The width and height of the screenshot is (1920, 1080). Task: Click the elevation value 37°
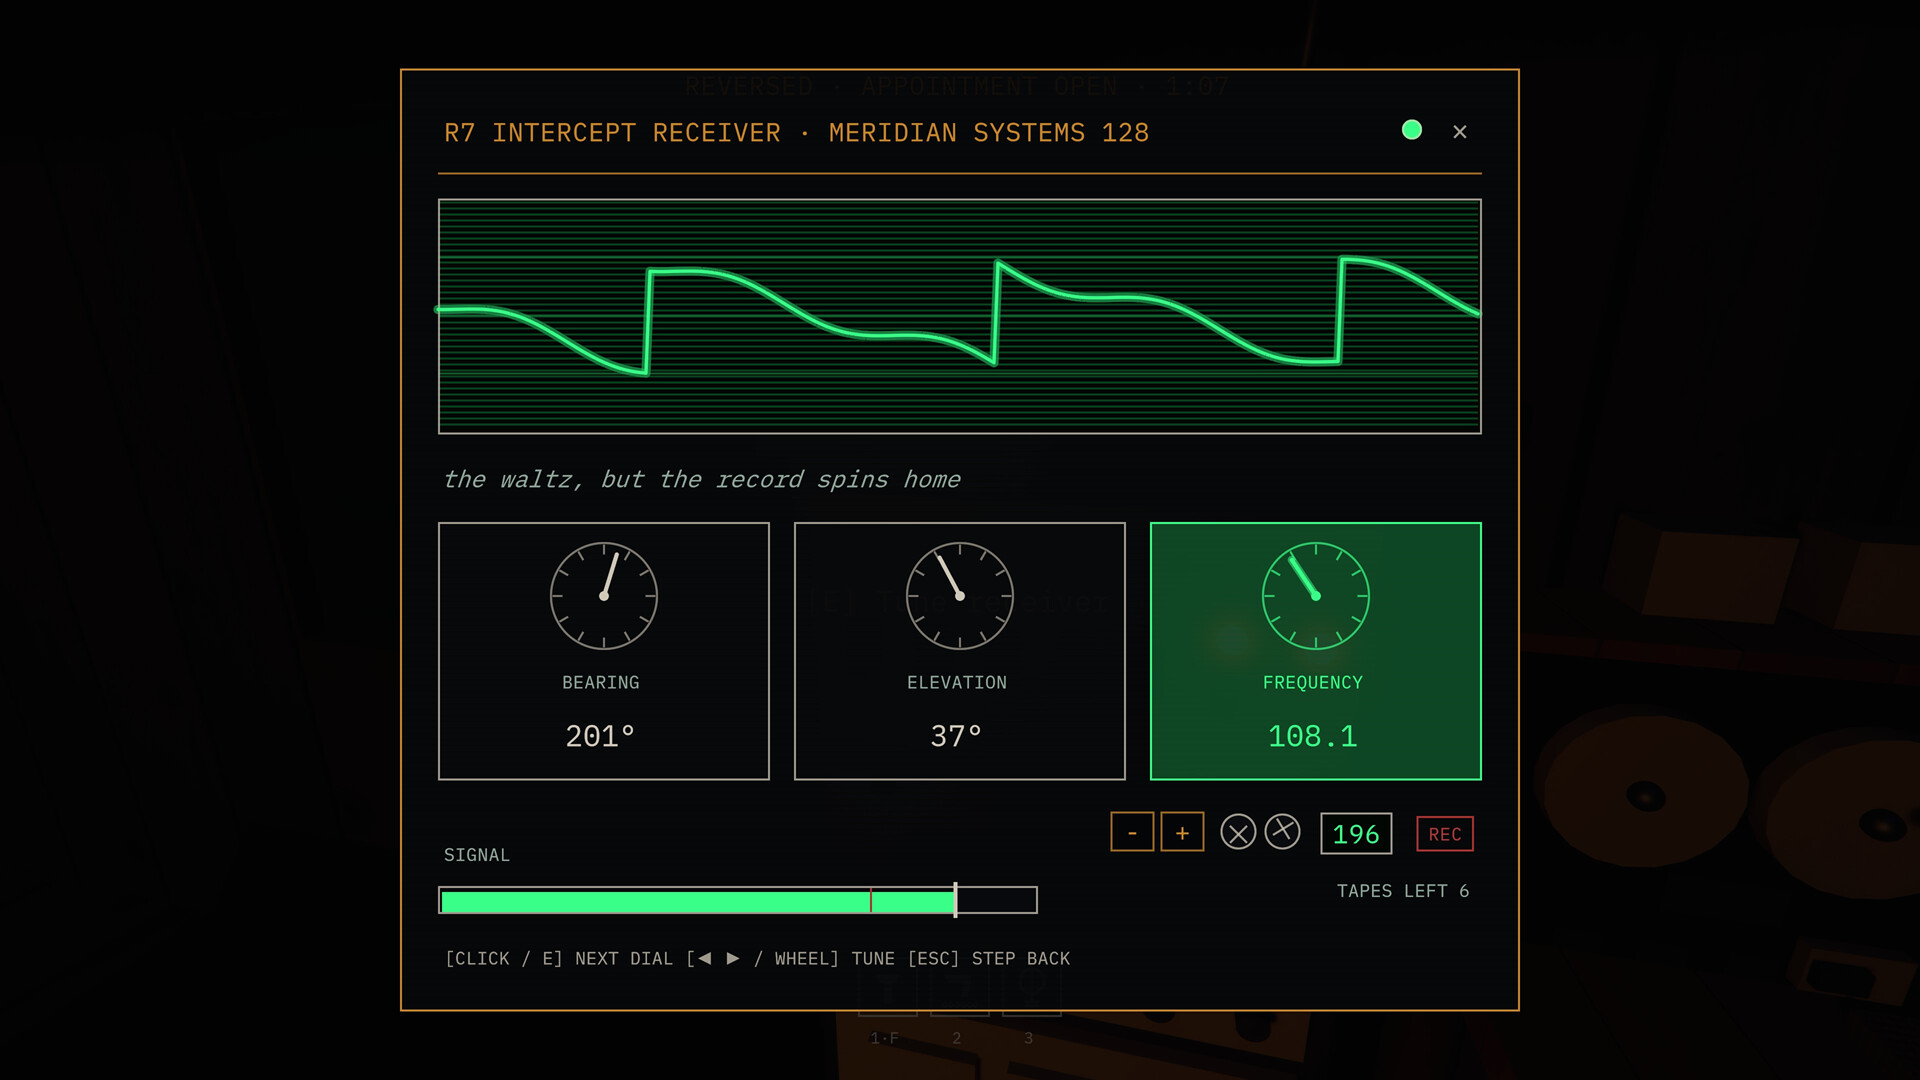(x=956, y=737)
